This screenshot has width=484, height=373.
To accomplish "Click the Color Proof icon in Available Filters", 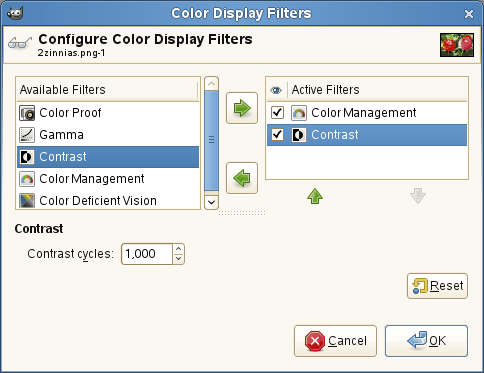I will tap(27, 113).
